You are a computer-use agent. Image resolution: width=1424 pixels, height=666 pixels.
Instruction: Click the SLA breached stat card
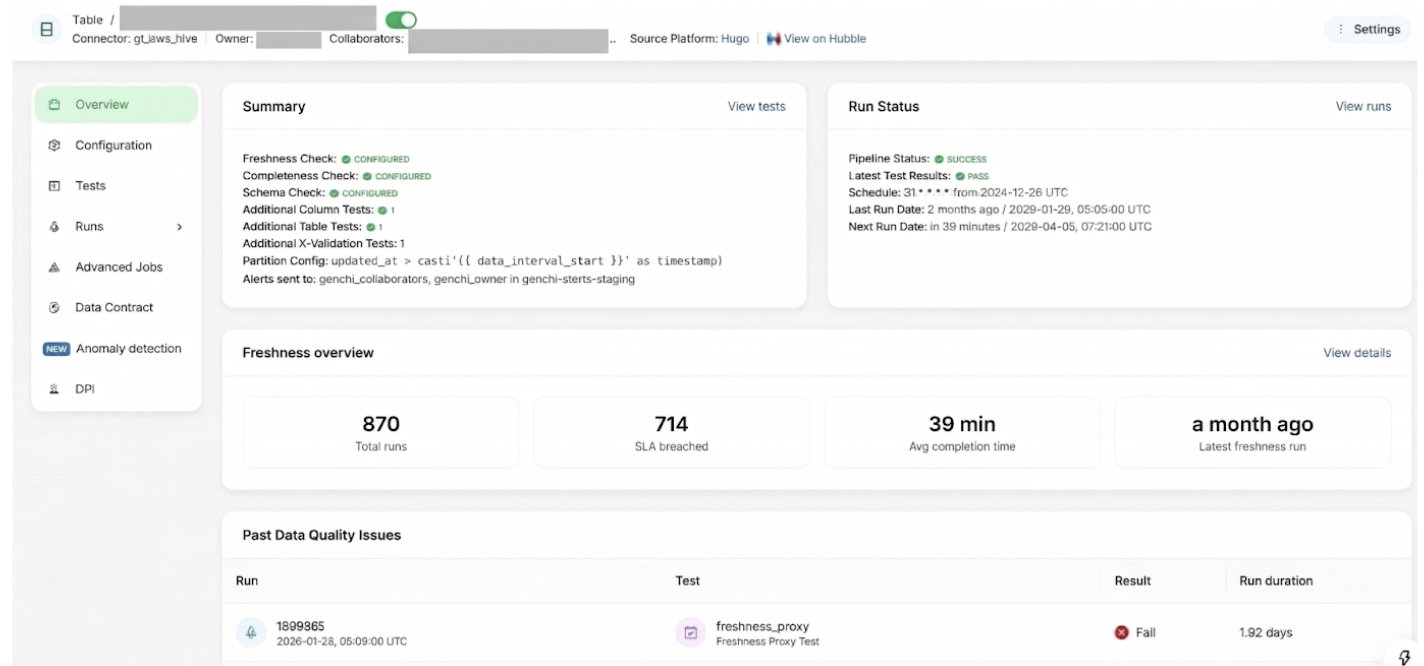click(671, 433)
